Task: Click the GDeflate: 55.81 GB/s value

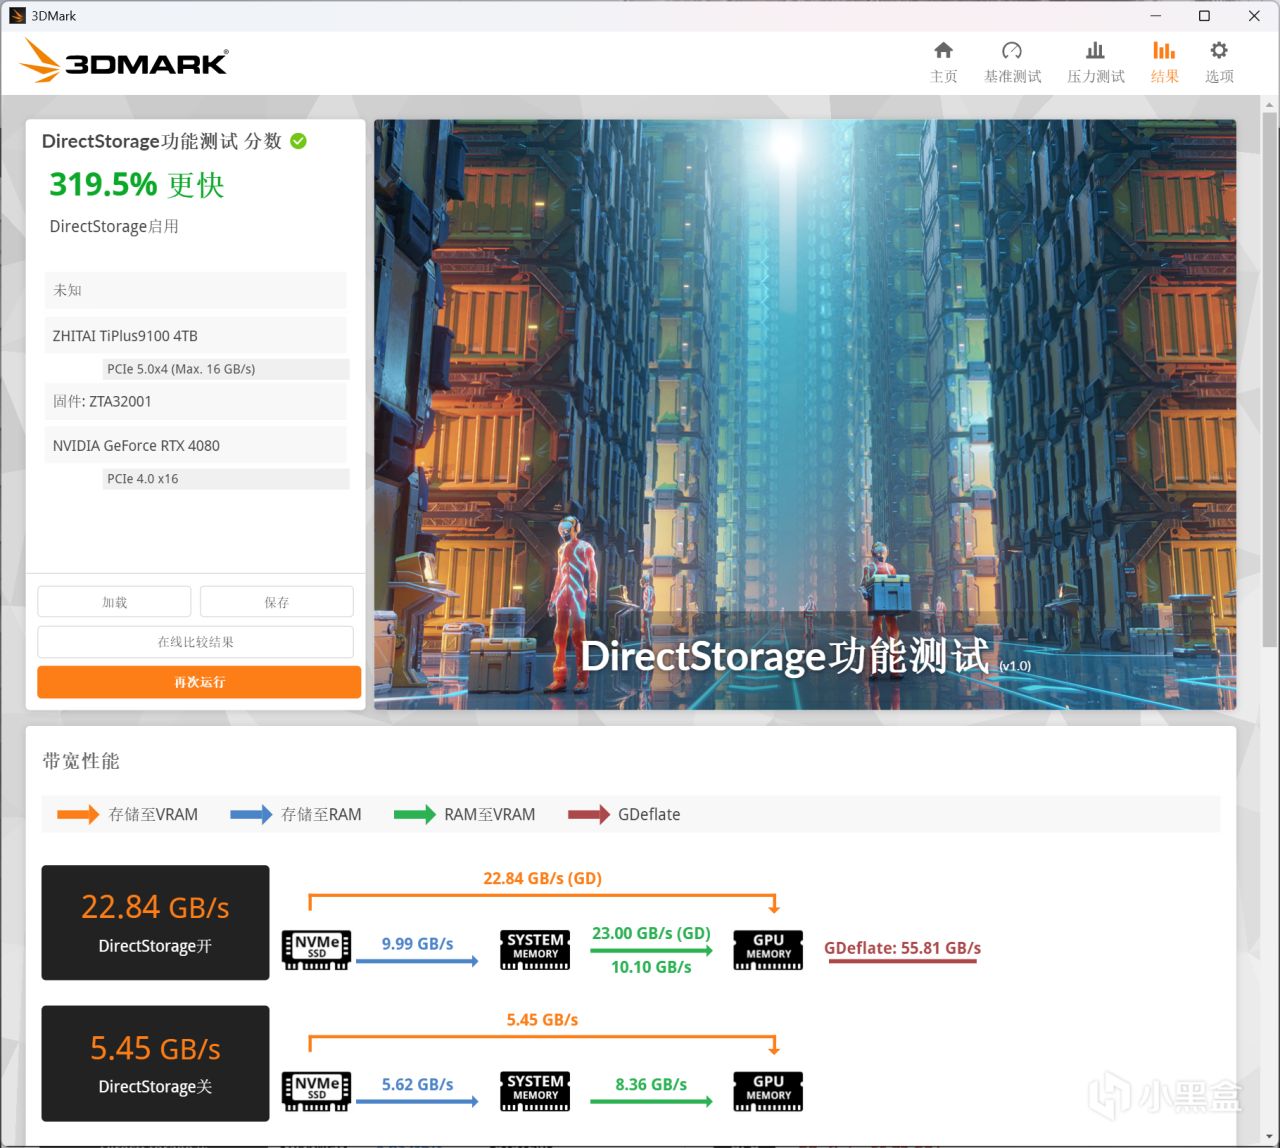Action: click(x=902, y=948)
